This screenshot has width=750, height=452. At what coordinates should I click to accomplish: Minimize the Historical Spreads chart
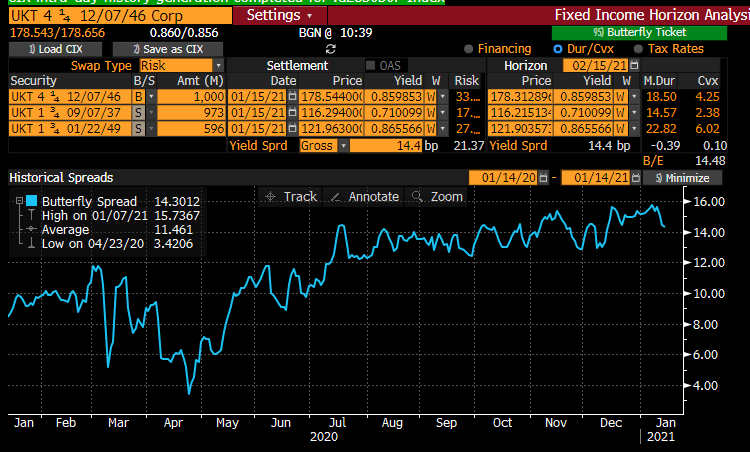pos(683,178)
